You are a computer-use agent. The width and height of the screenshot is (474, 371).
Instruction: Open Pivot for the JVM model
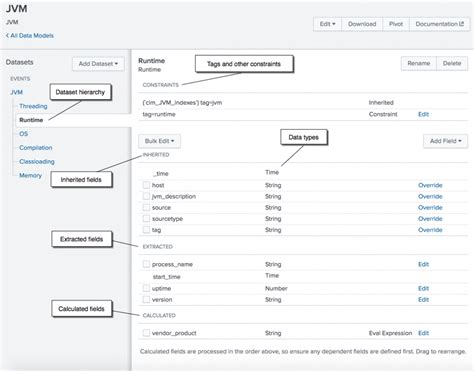(x=396, y=24)
